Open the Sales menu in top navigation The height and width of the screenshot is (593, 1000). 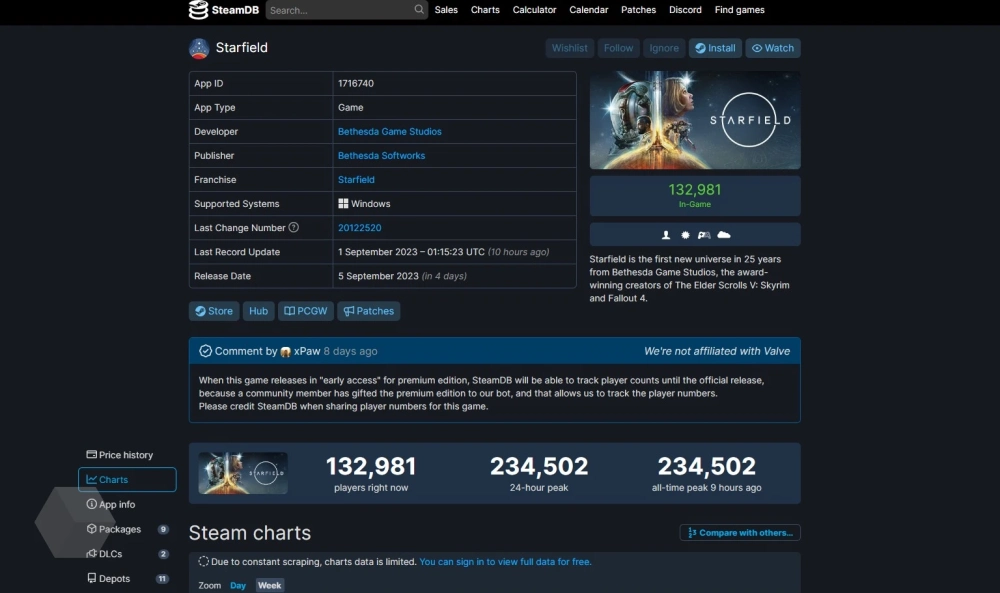tap(446, 10)
